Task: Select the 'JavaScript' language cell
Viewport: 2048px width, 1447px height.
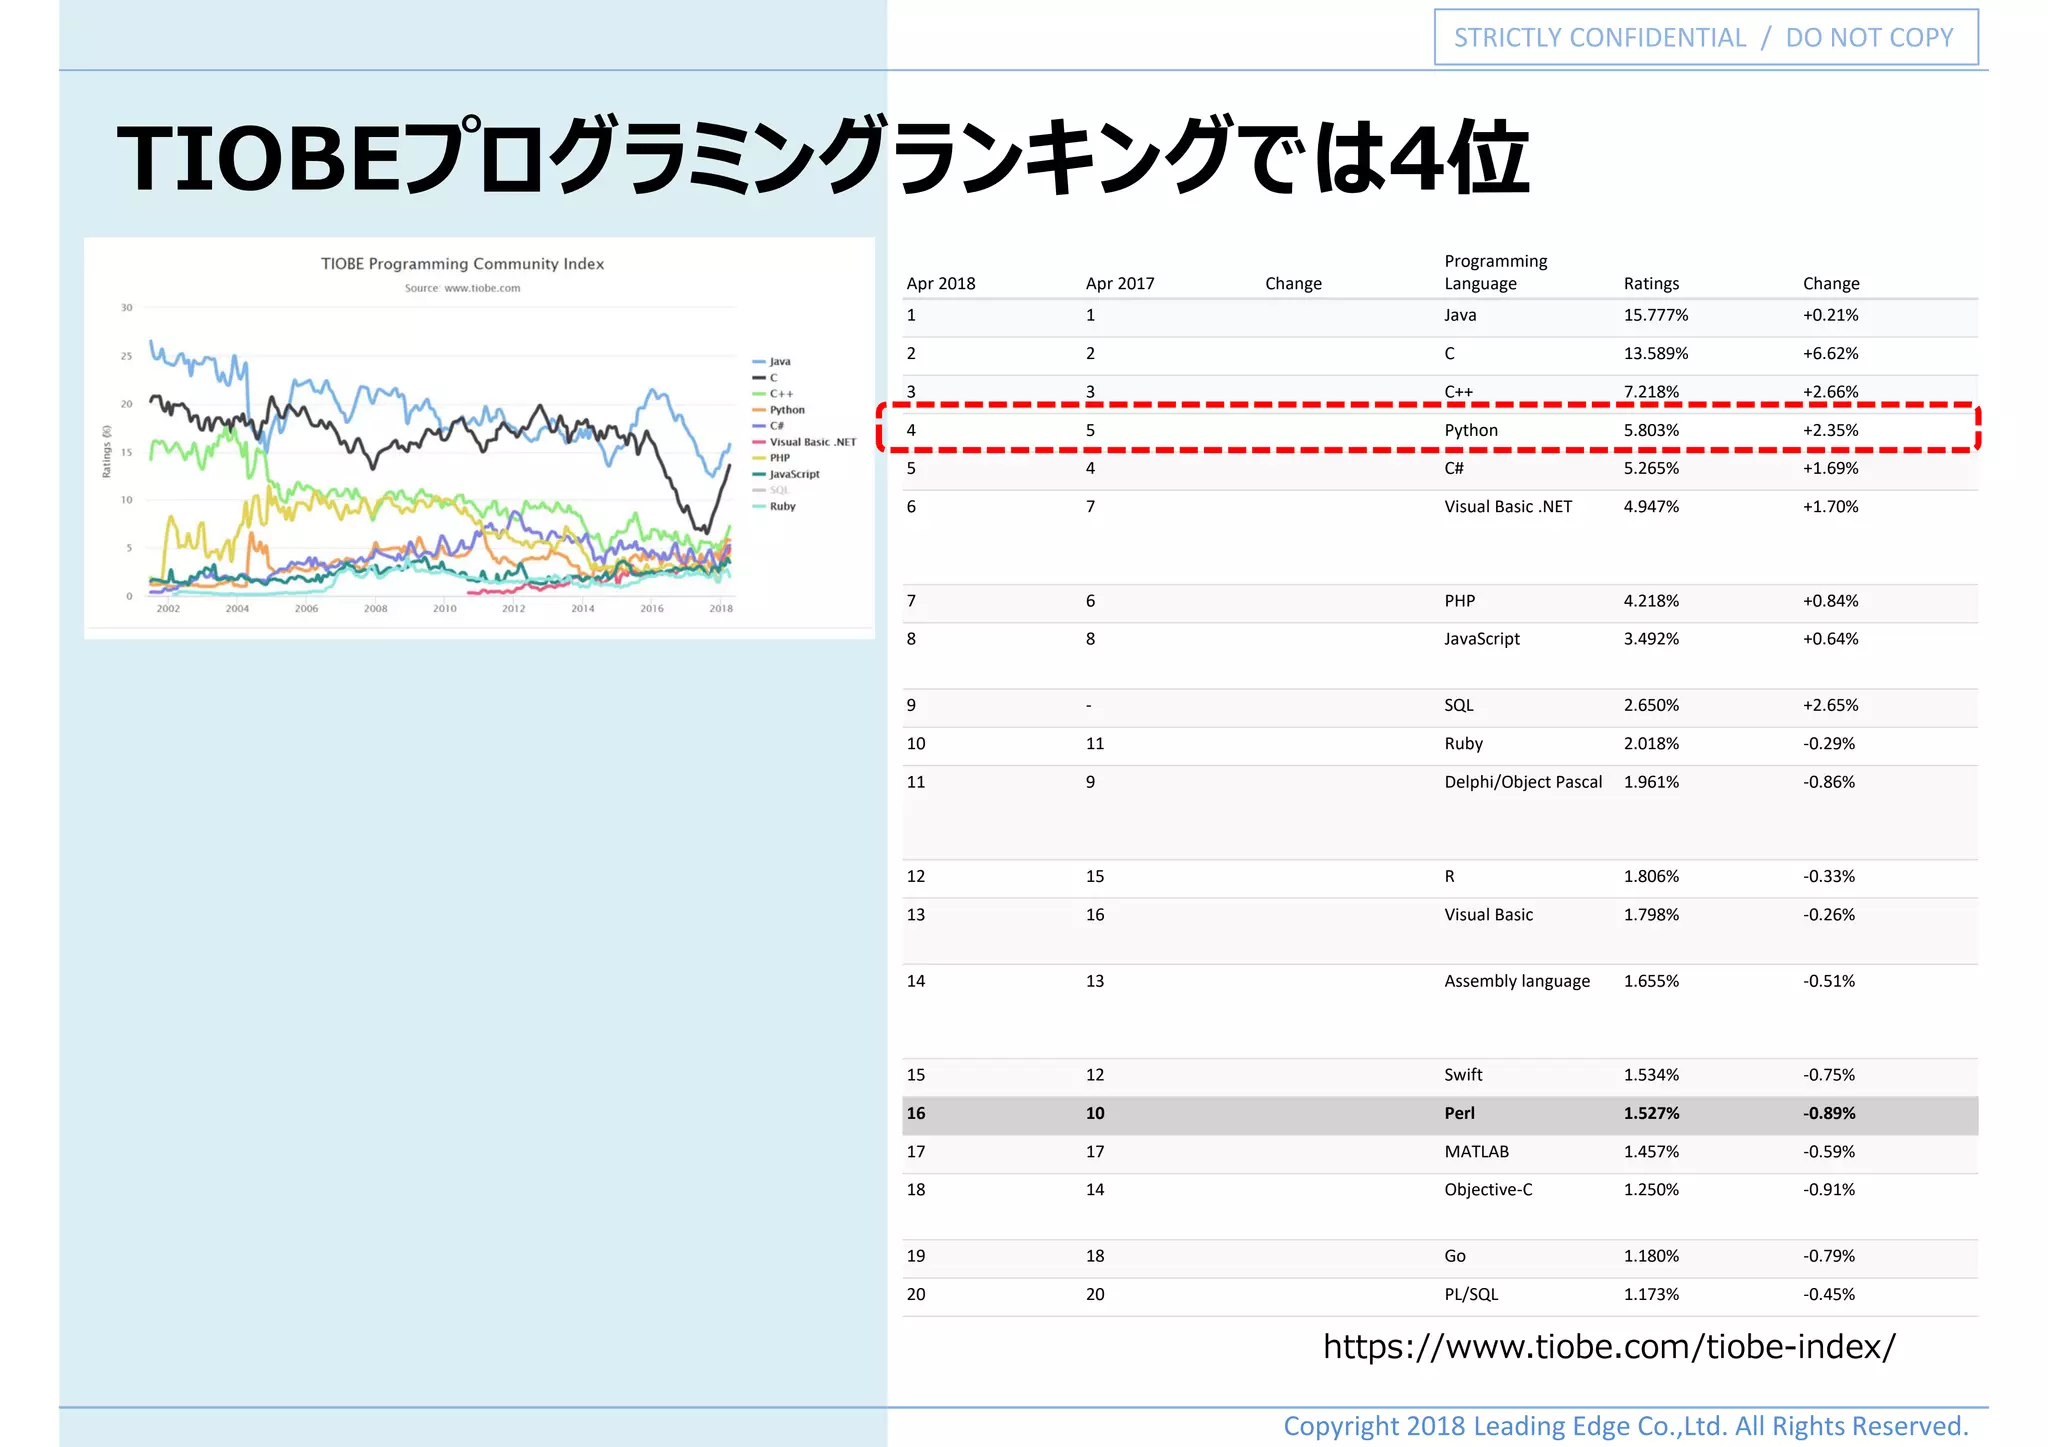Action: [x=1482, y=639]
